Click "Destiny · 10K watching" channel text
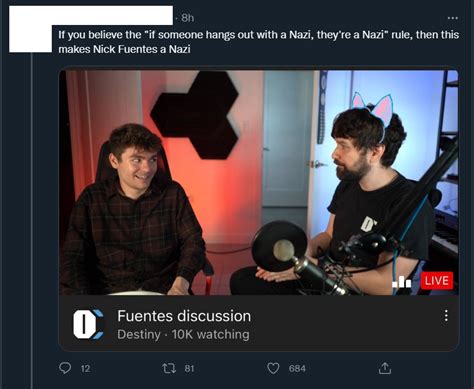This screenshot has width=474, height=389. (x=183, y=334)
